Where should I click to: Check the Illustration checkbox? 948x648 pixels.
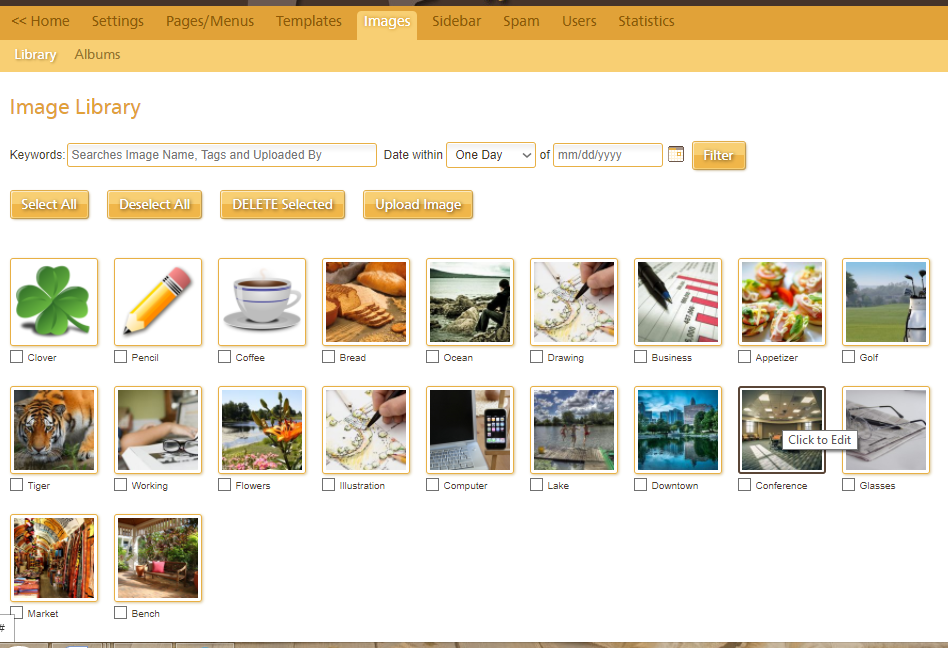point(328,485)
